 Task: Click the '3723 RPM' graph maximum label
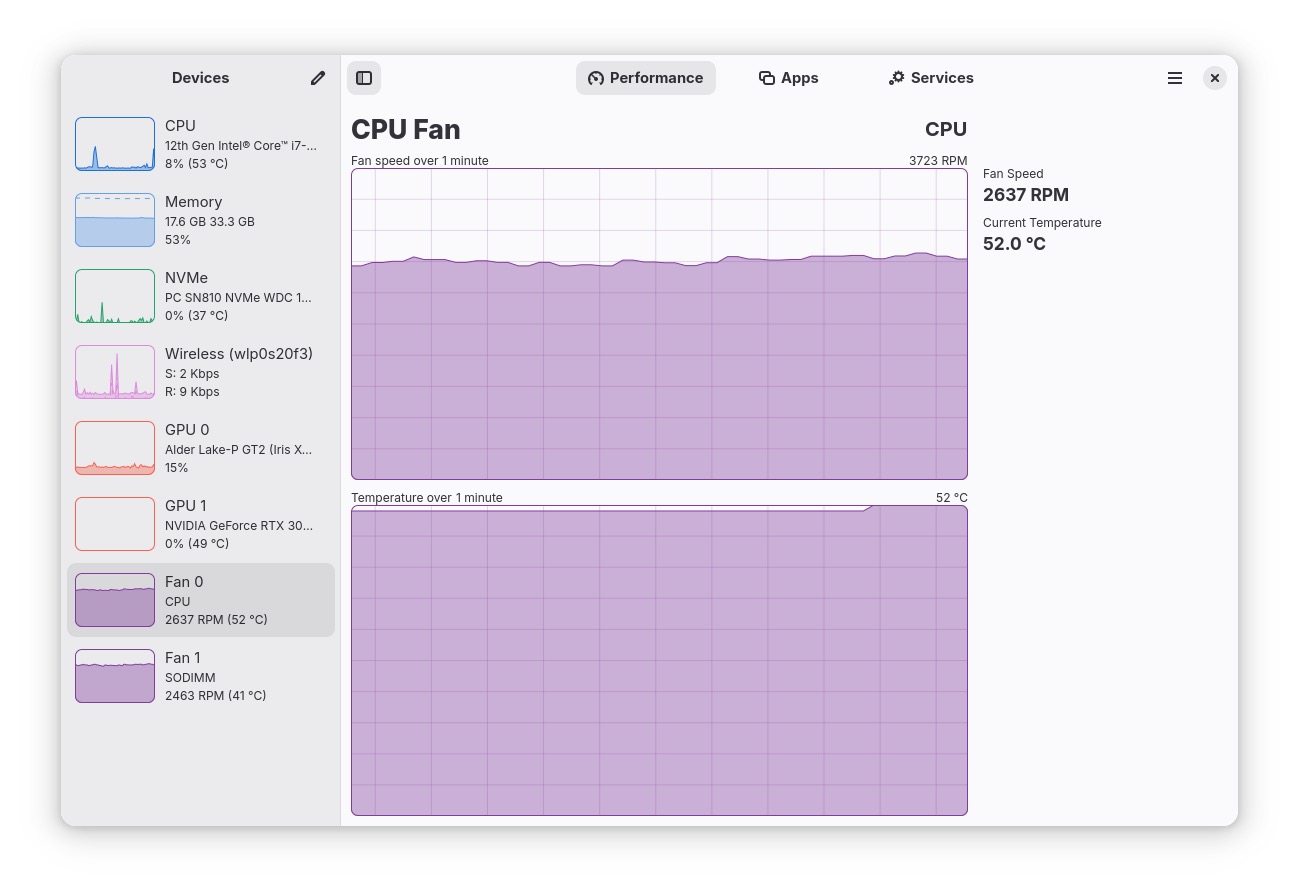(938, 161)
